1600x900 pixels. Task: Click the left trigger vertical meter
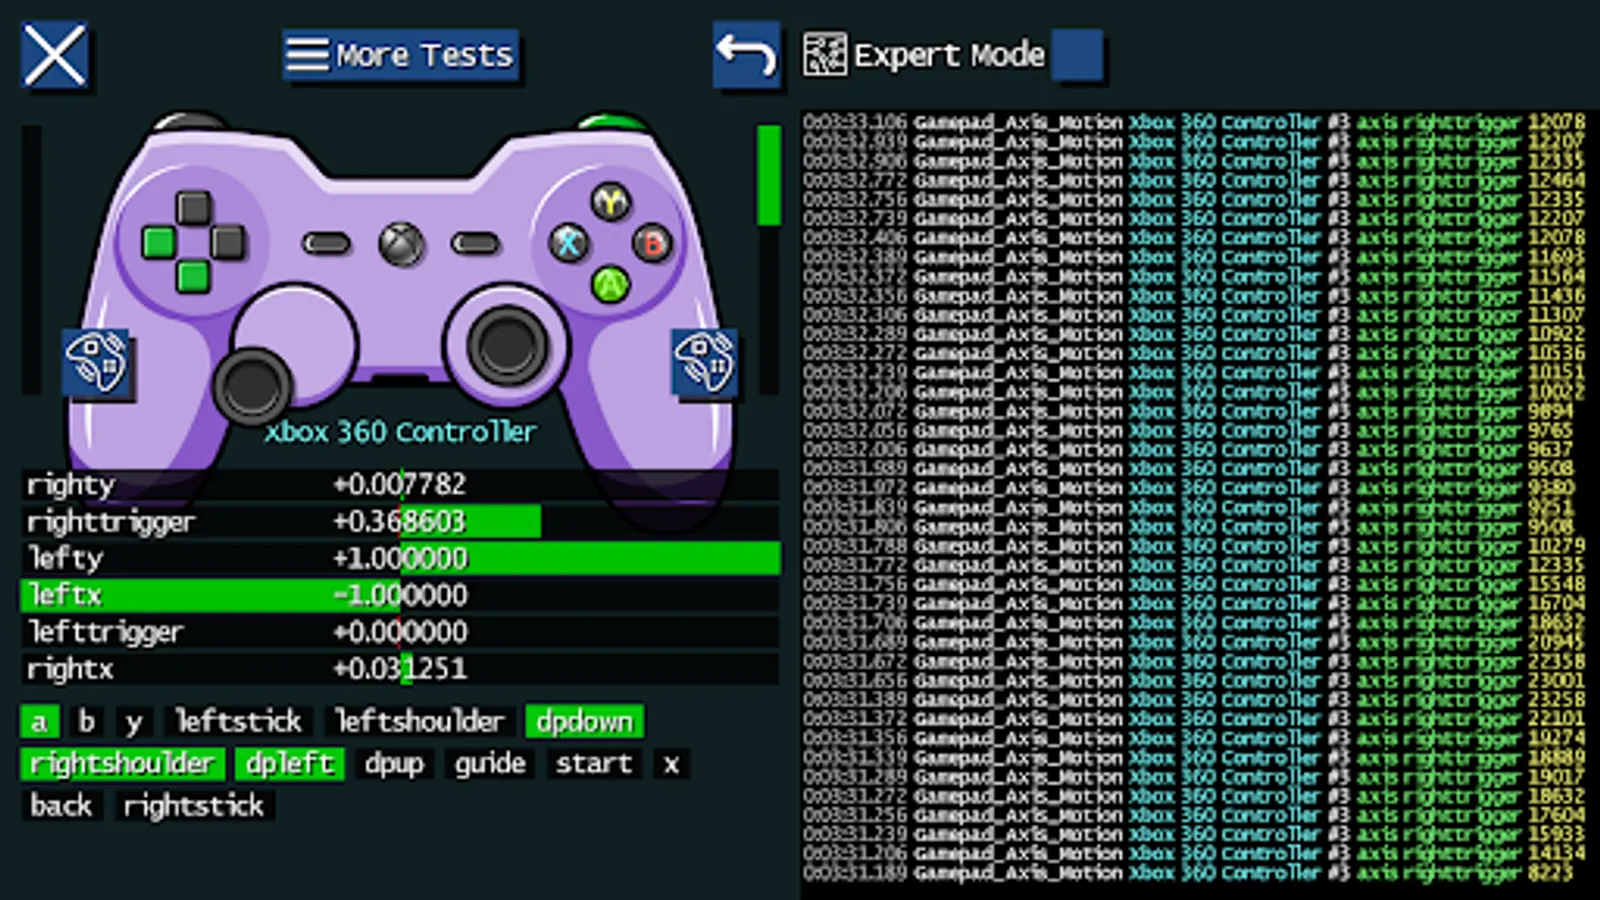pyautogui.click(x=32, y=258)
